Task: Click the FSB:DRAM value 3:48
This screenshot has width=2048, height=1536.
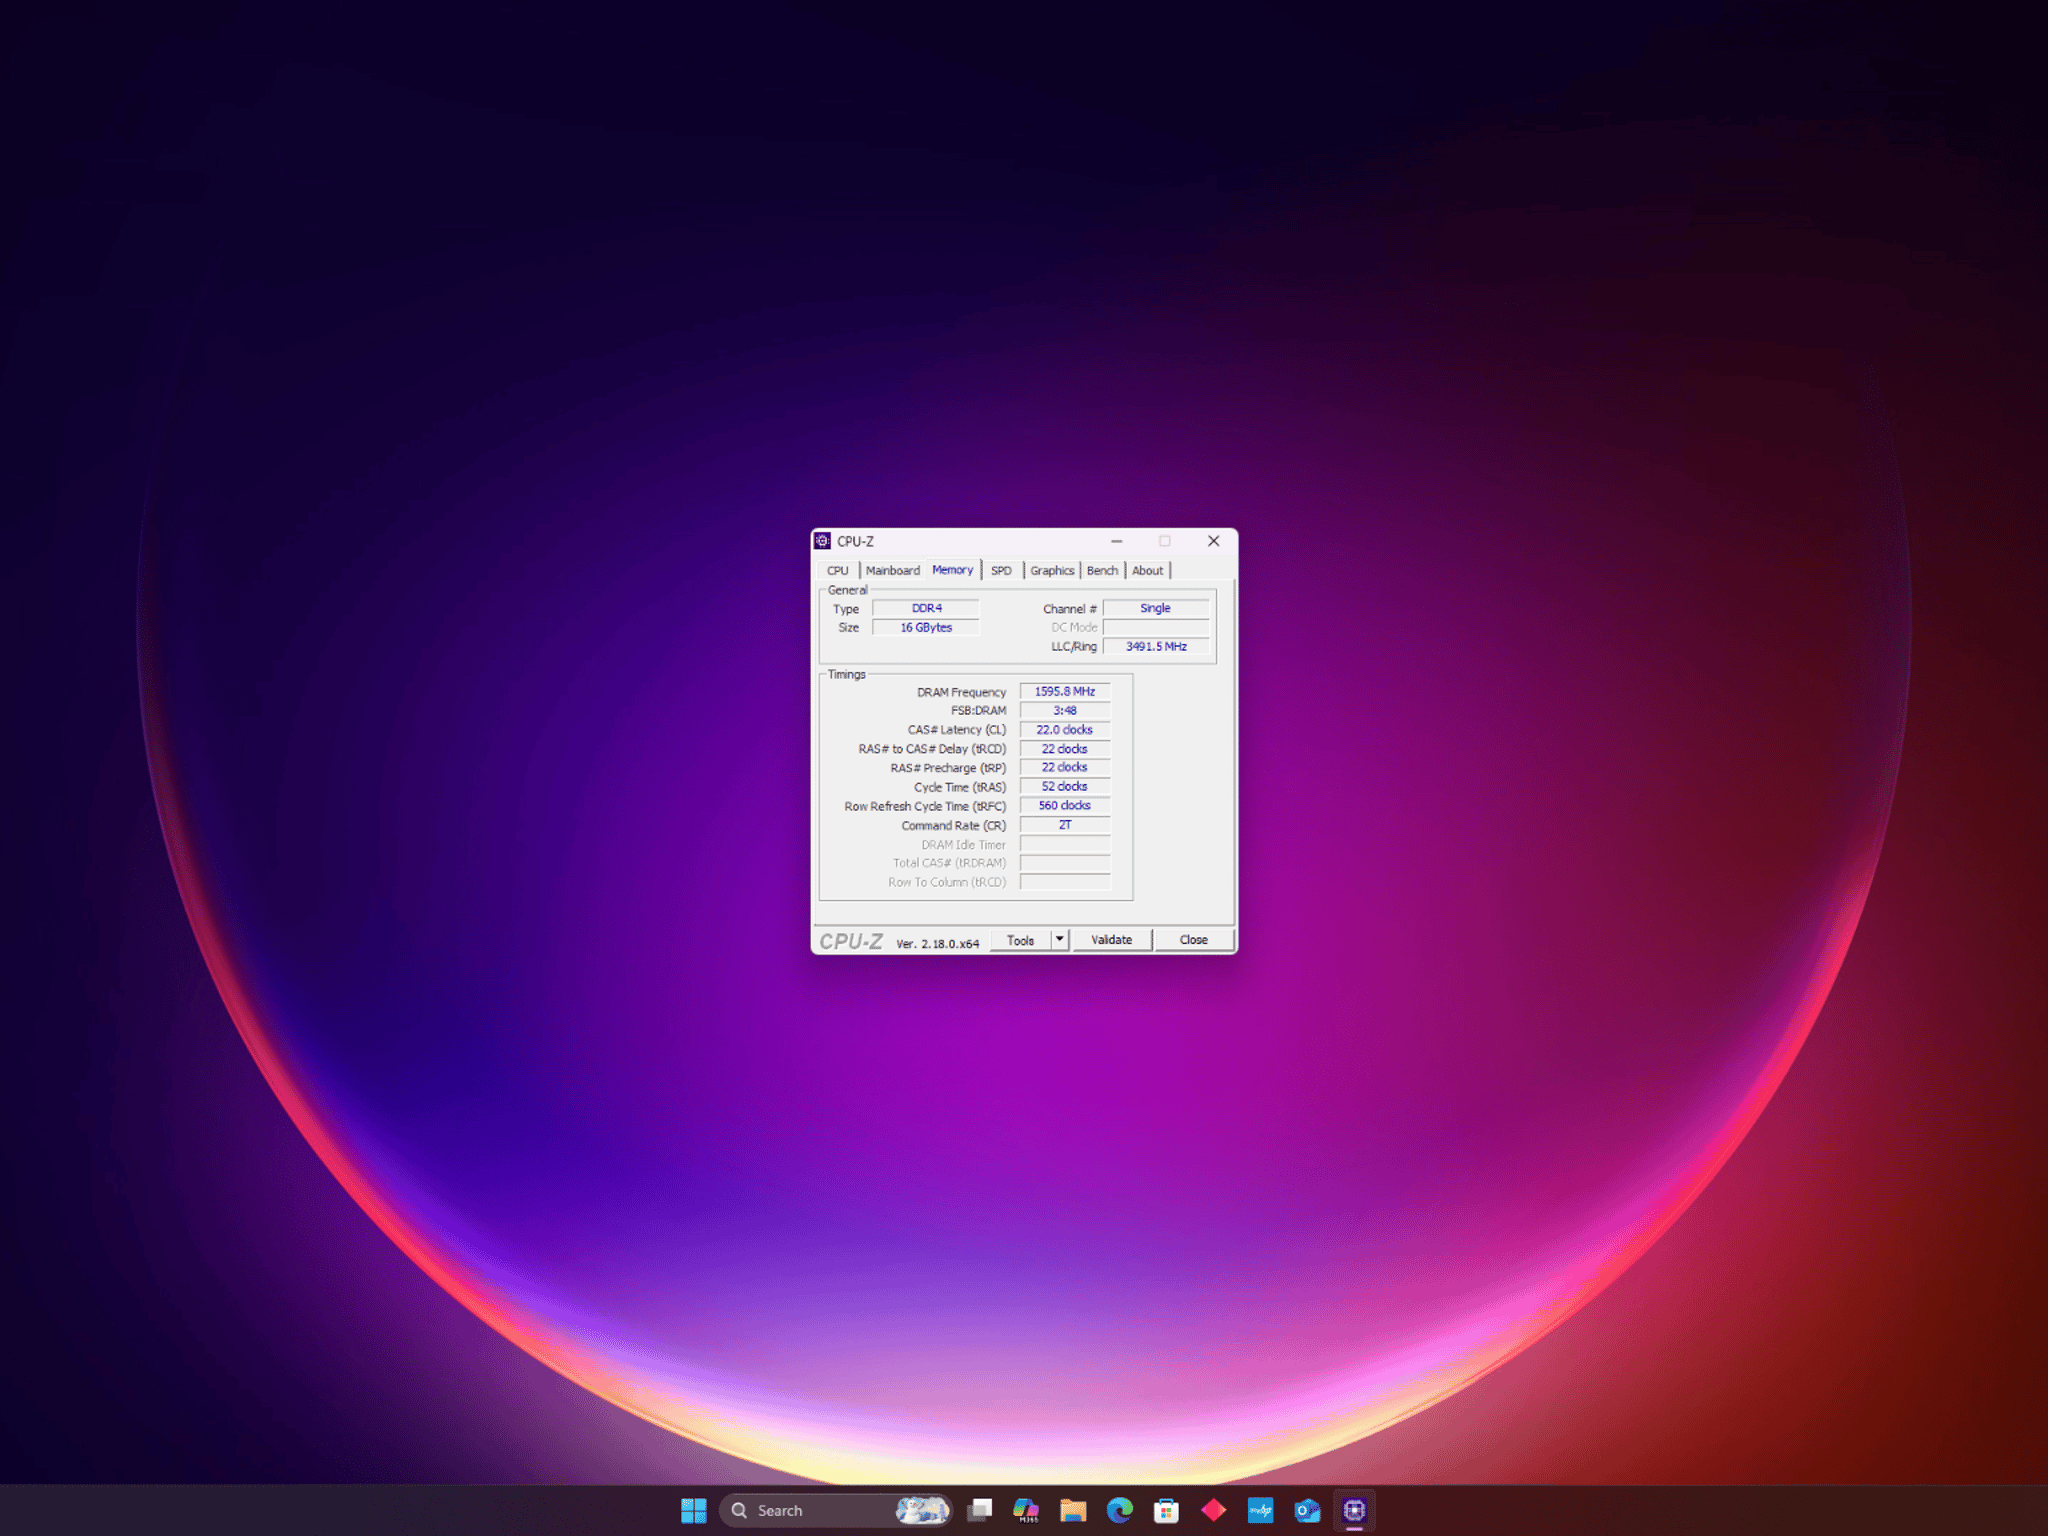Action: click(x=1065, y=710)
